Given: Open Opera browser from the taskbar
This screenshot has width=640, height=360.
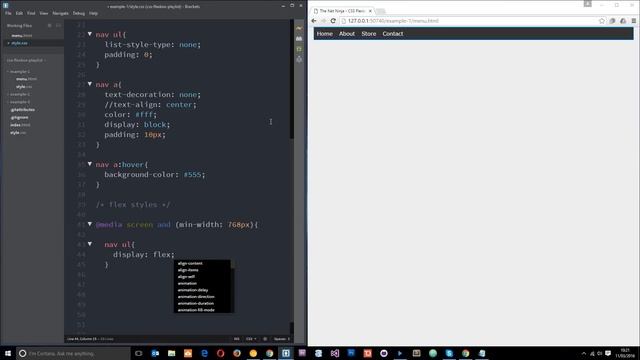Looking at the screenshot, I should (x=220, y=353).
